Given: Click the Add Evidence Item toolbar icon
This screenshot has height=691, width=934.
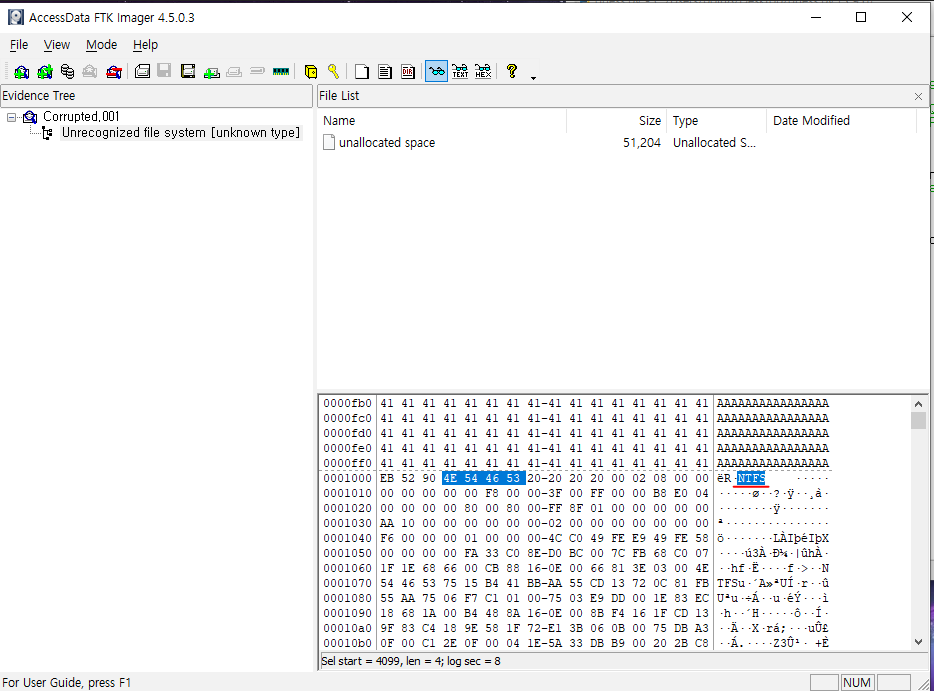Looking at the screenshot, I should [21, 71].
